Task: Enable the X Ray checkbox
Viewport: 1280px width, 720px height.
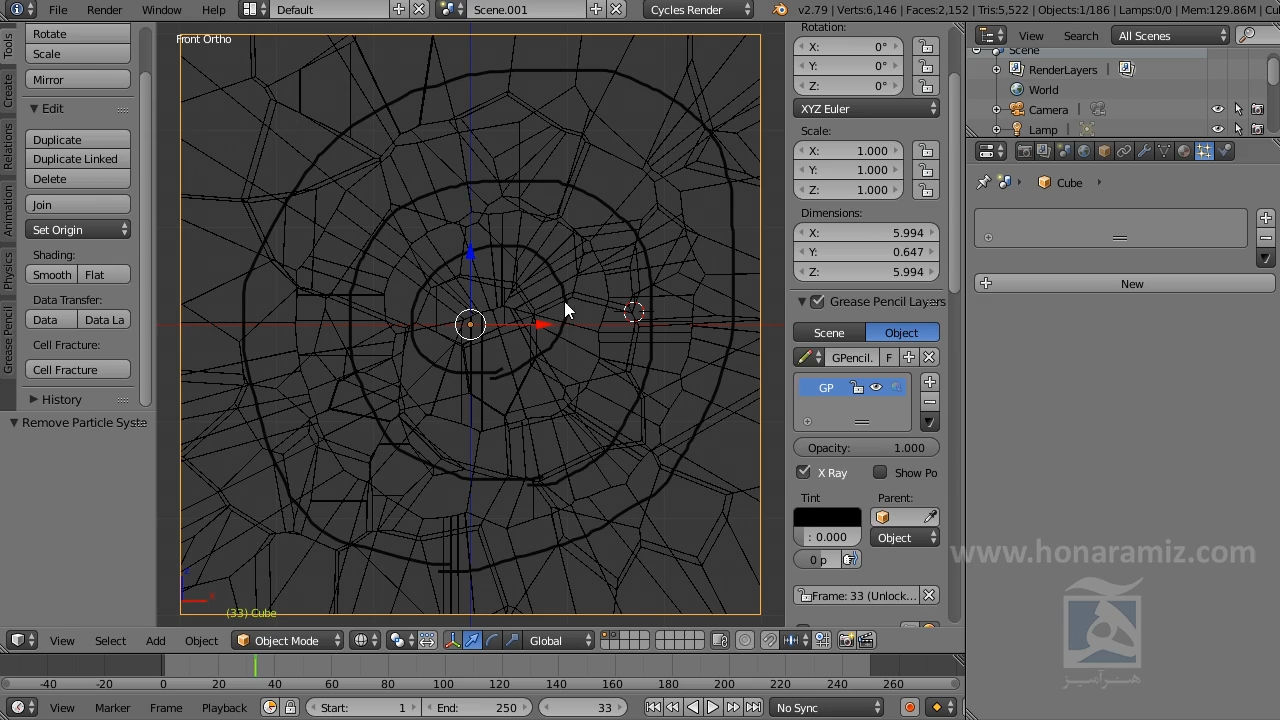Action: click(x=804, y=472)
